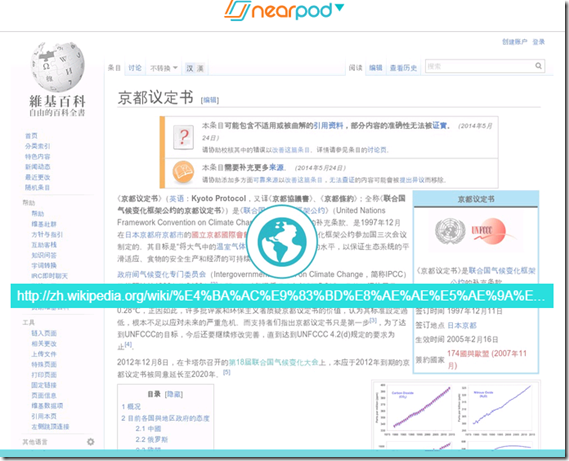Screen dimensions: 569x461
Task: Open 字词转换 sidebar link
Action: pos(44,265)
